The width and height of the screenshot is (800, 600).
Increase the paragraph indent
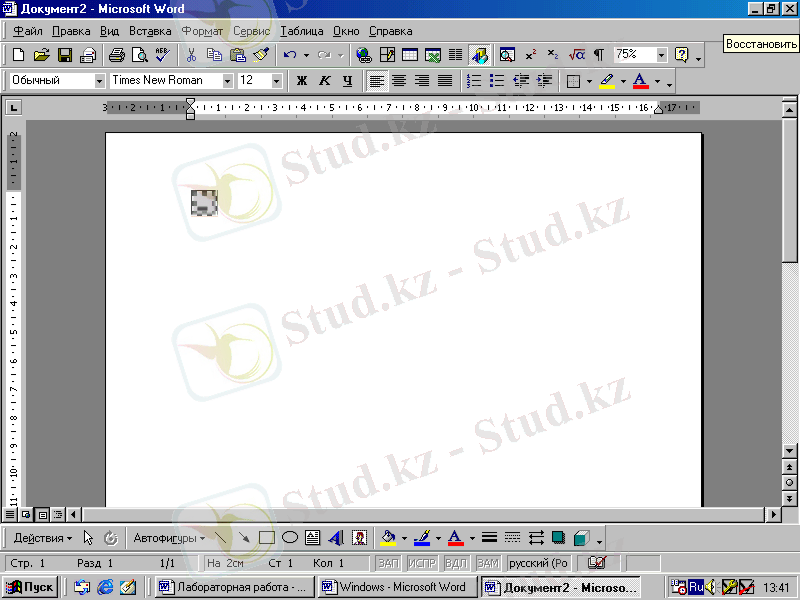pyautogui.click(x=544, y=81)
